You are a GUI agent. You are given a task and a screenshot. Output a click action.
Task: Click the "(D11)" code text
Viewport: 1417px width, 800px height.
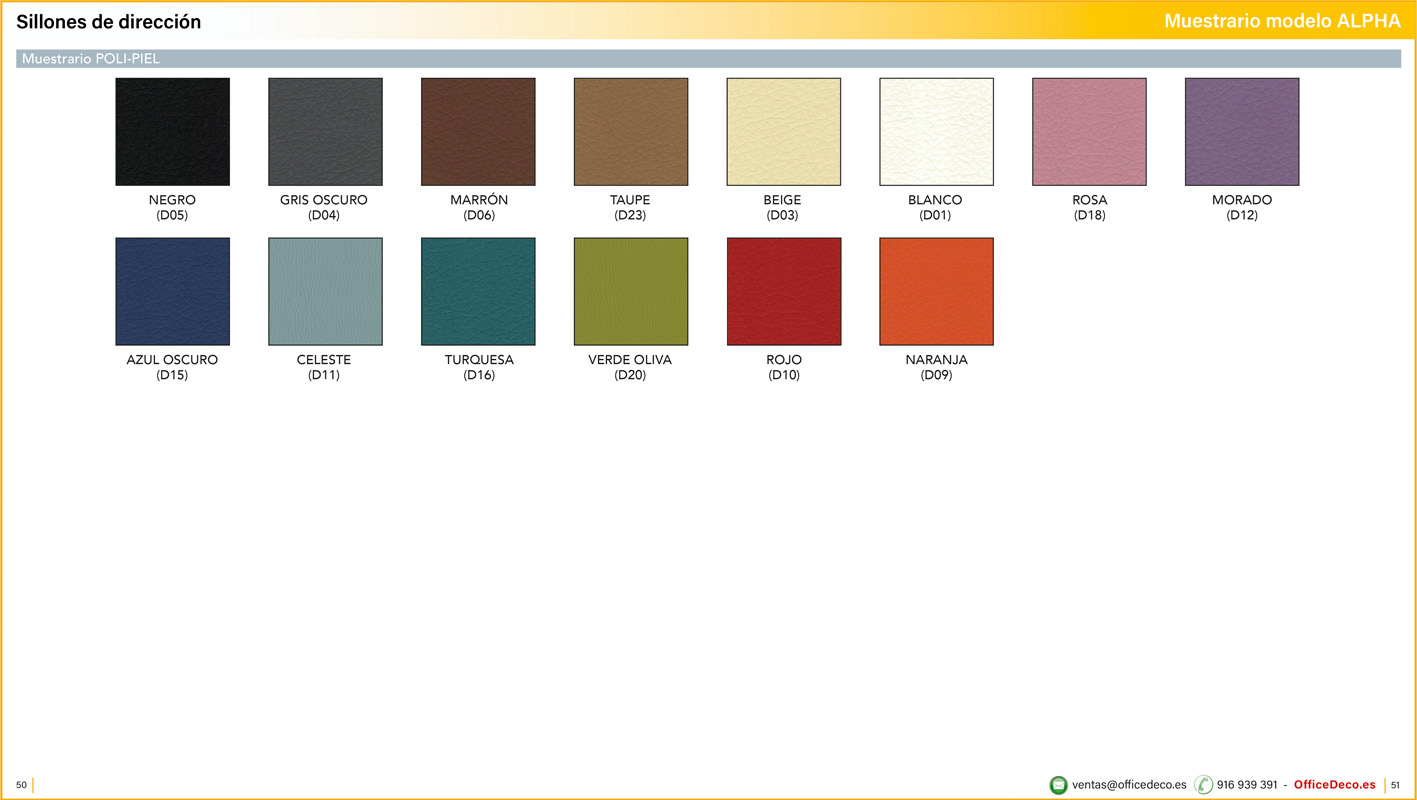click(324, 375)
